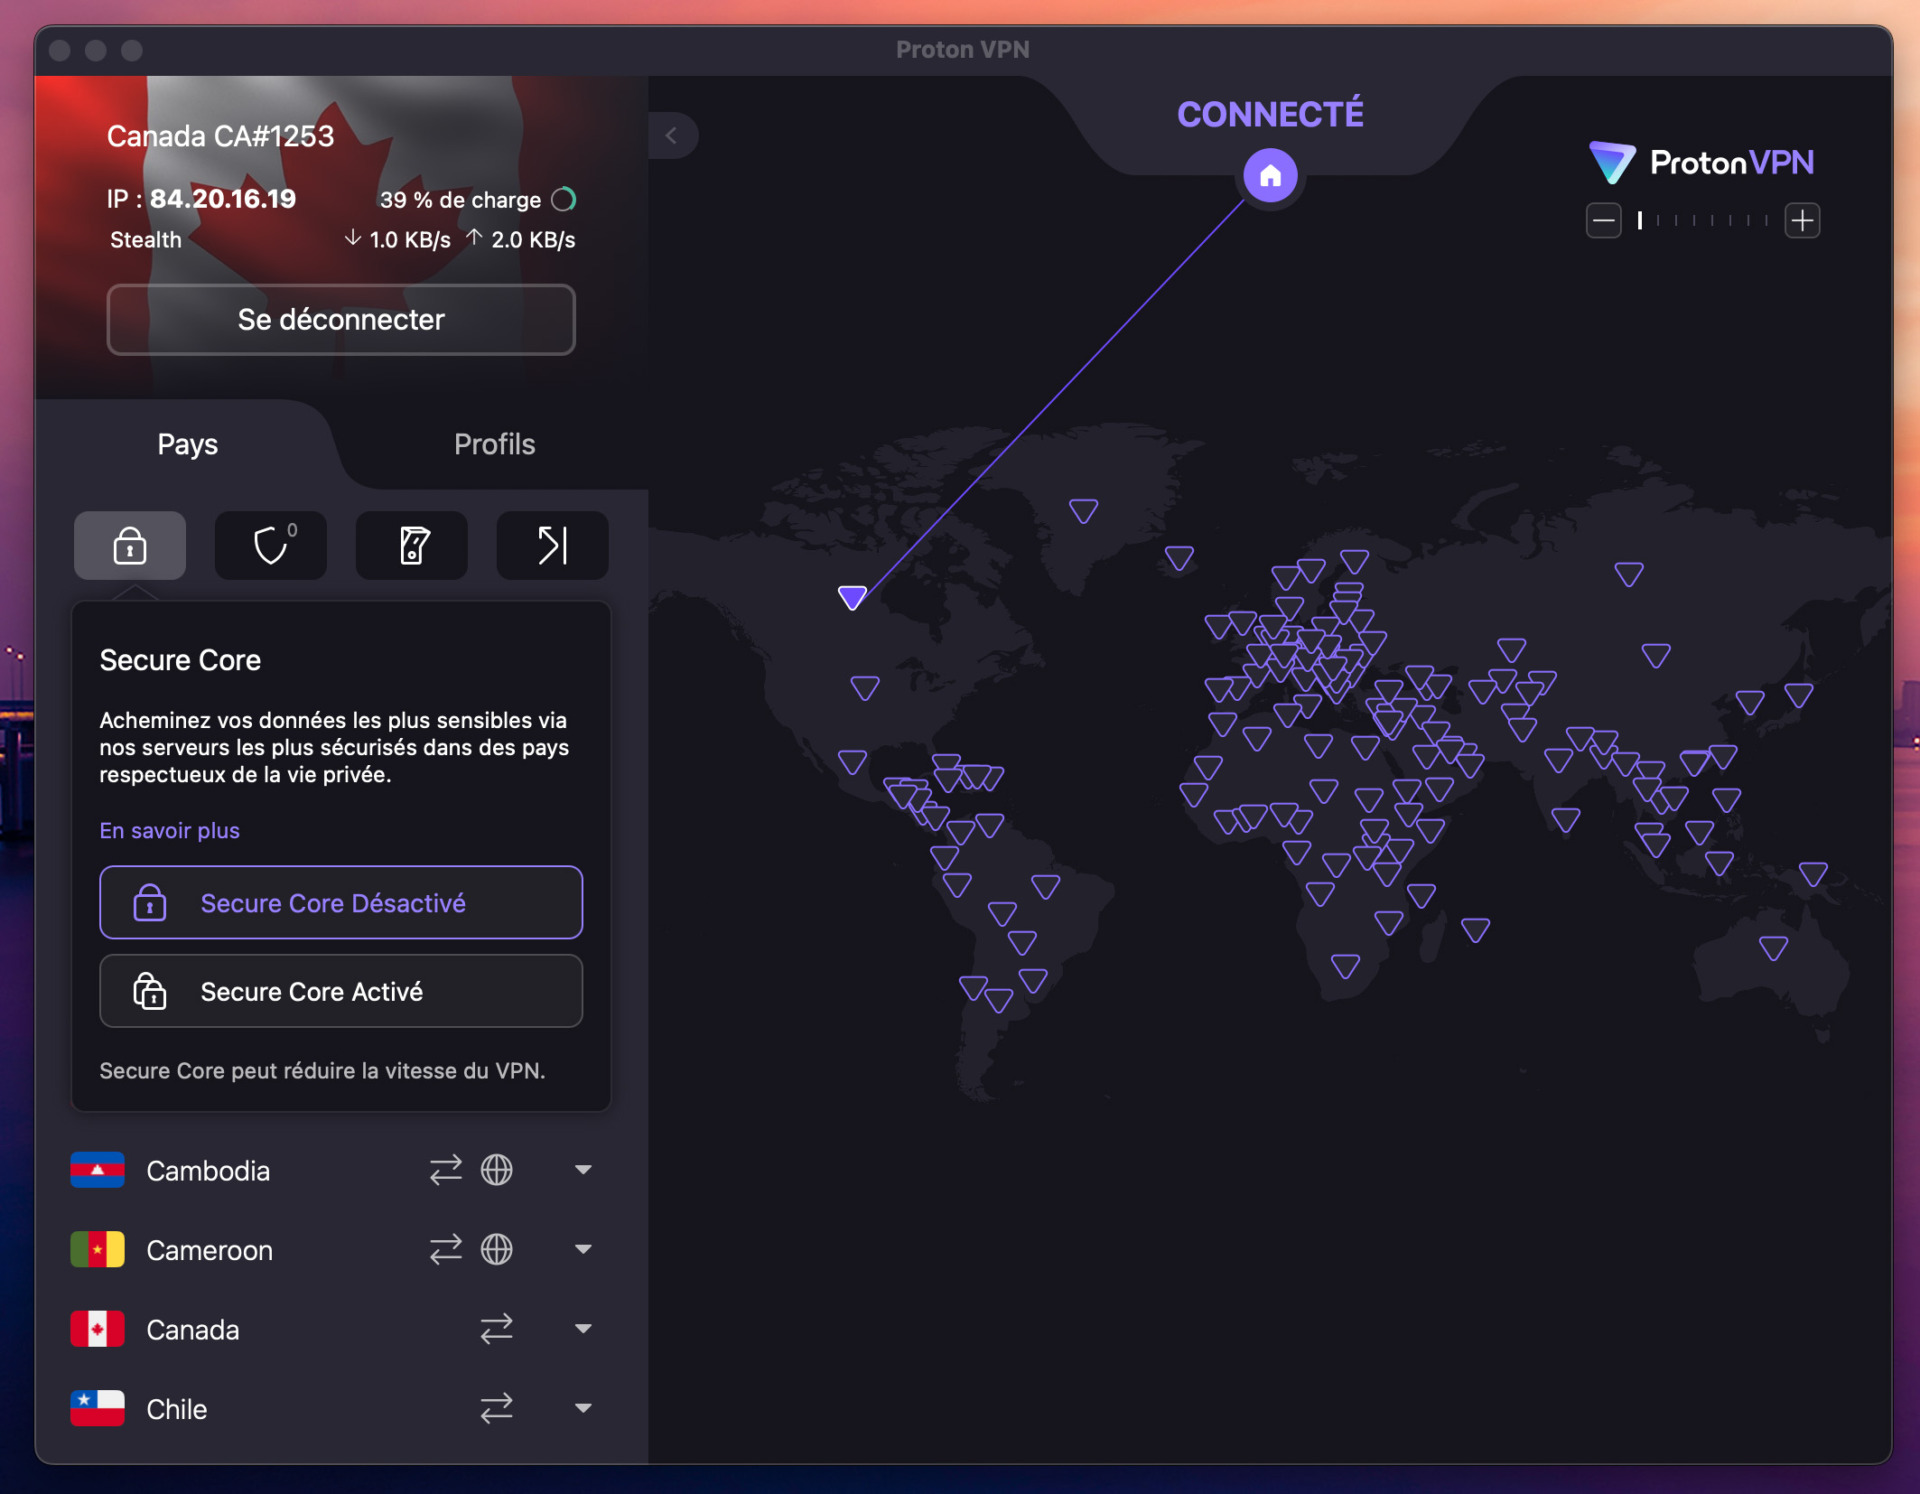
Task: Click the map zoom level slider
Action: click(x=1703, y=220)
